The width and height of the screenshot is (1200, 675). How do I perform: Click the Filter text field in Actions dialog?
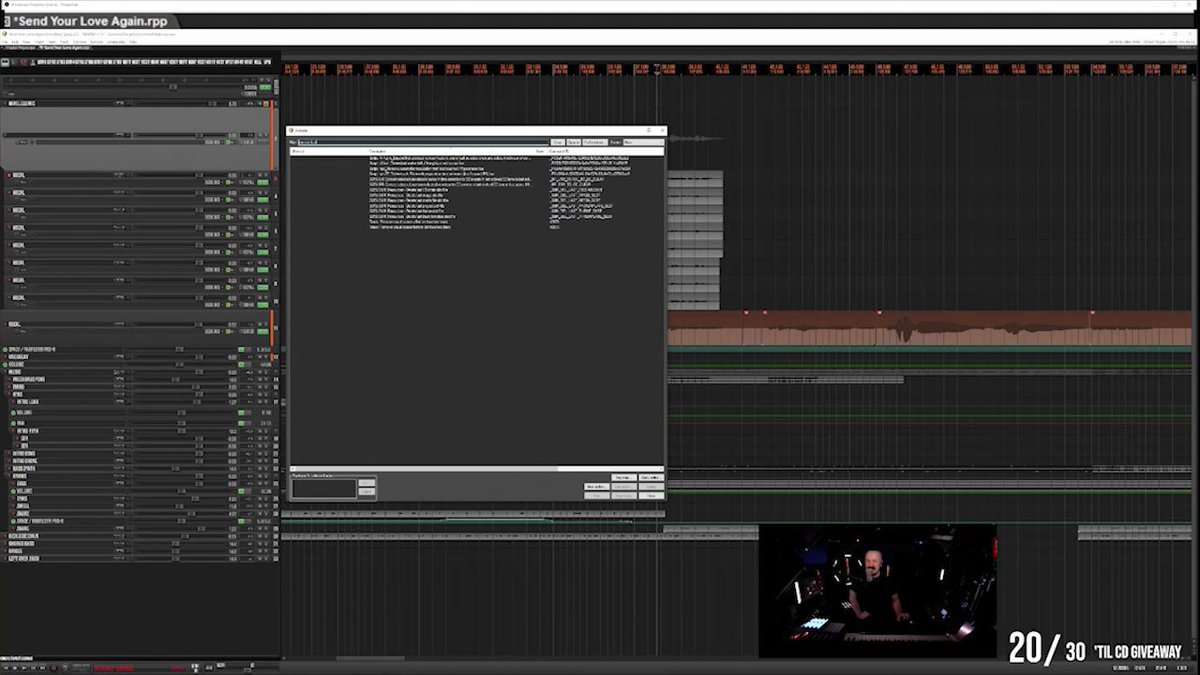point(423,142)
